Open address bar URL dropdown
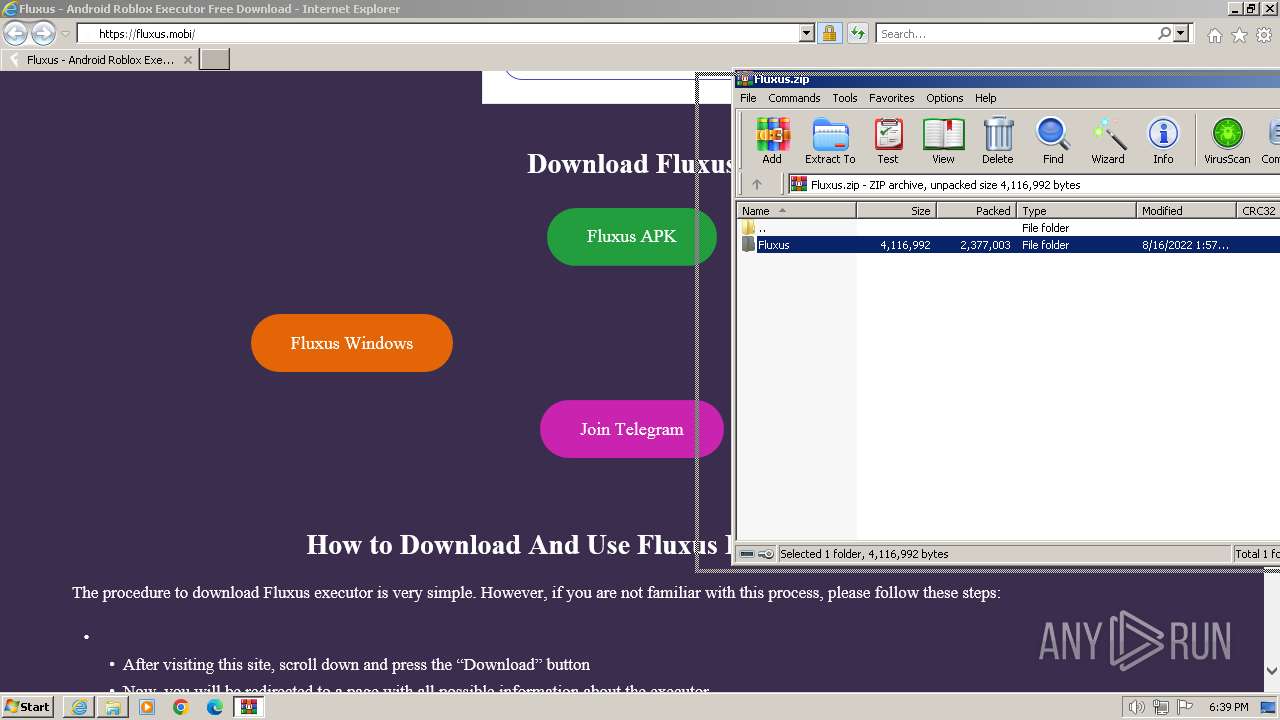1280x720 pixels. [806, 33]
